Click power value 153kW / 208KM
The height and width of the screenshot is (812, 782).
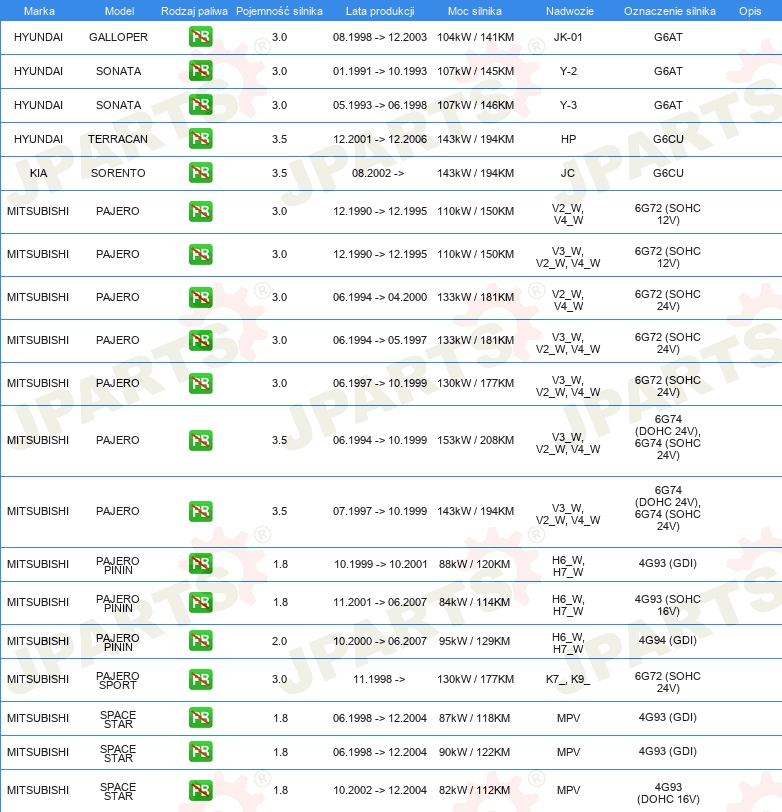tap(475, 441)
